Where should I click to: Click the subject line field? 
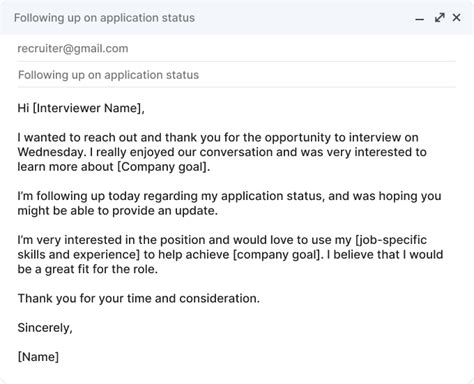tap(237, 75)
